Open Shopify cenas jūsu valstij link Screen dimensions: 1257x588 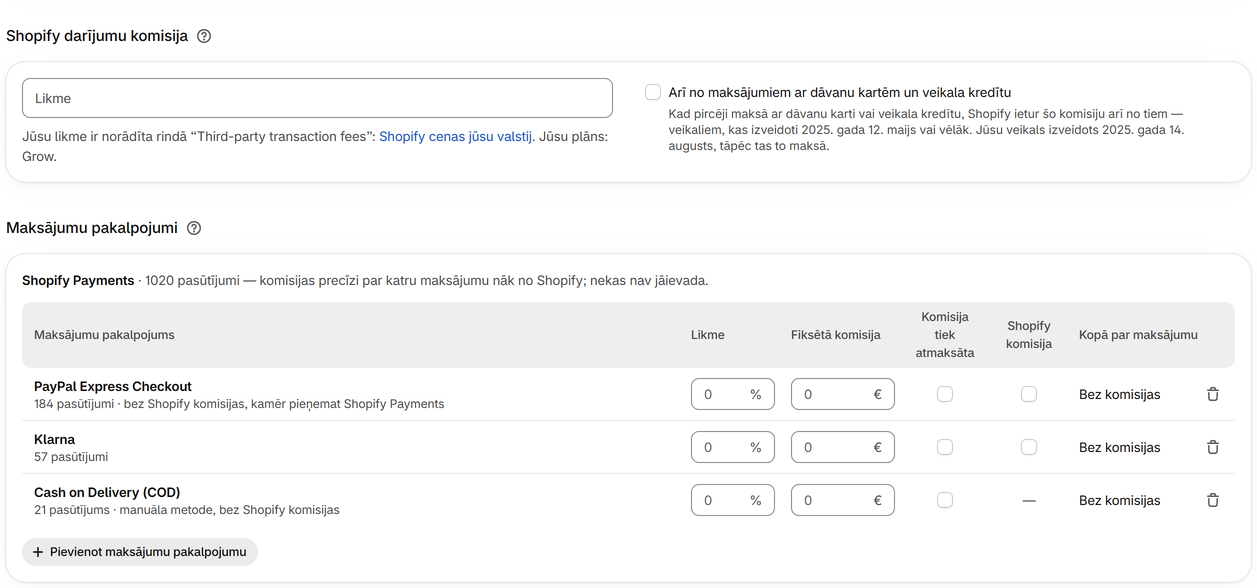click(456, 137)
